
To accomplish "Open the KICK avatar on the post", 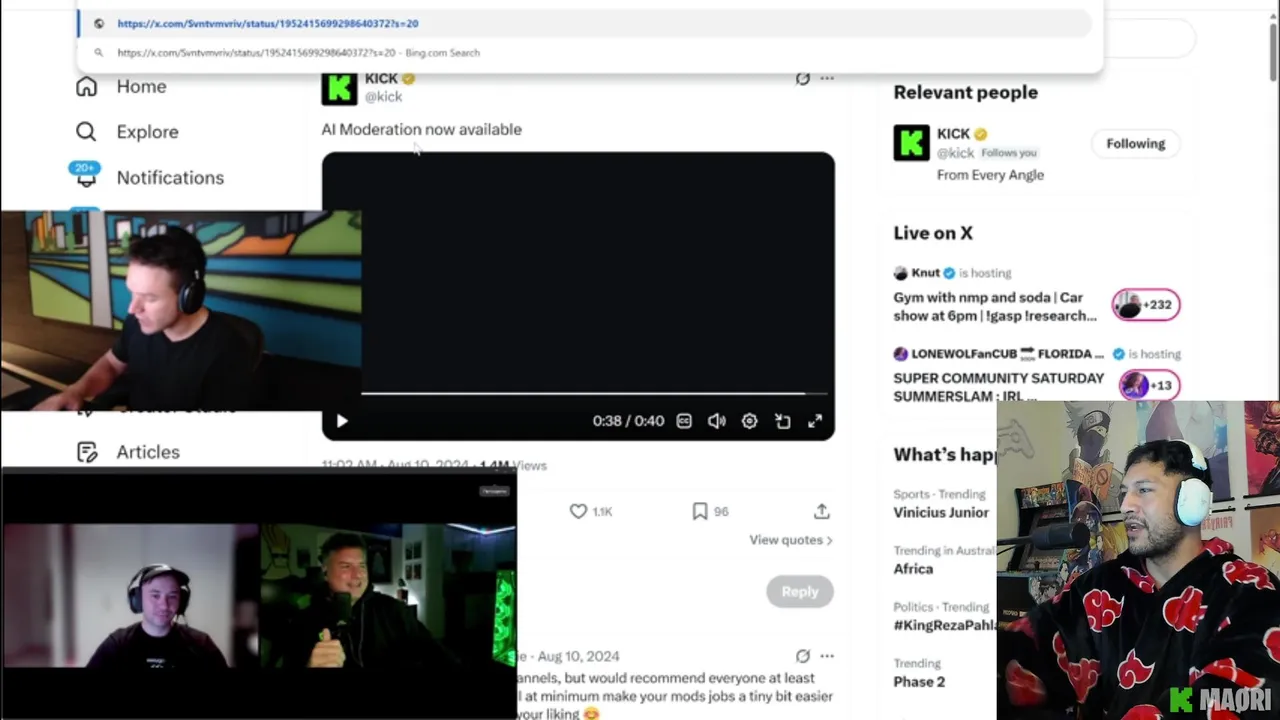I will click(x=339, y=88).
